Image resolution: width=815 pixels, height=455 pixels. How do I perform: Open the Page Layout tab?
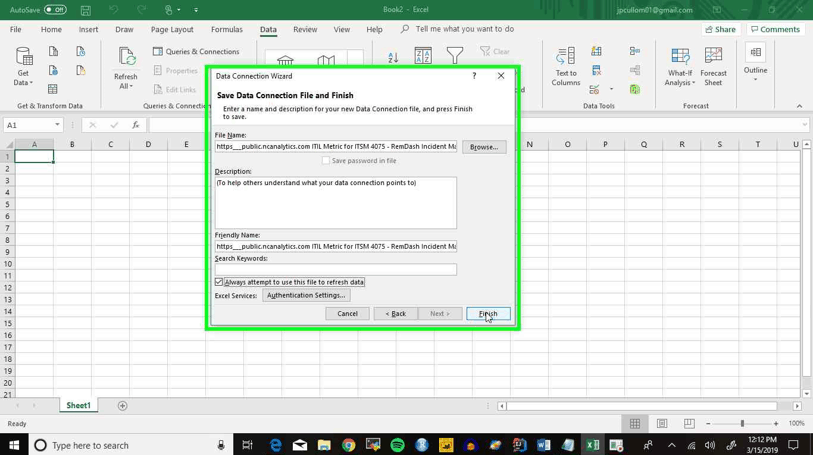(172, 30)
